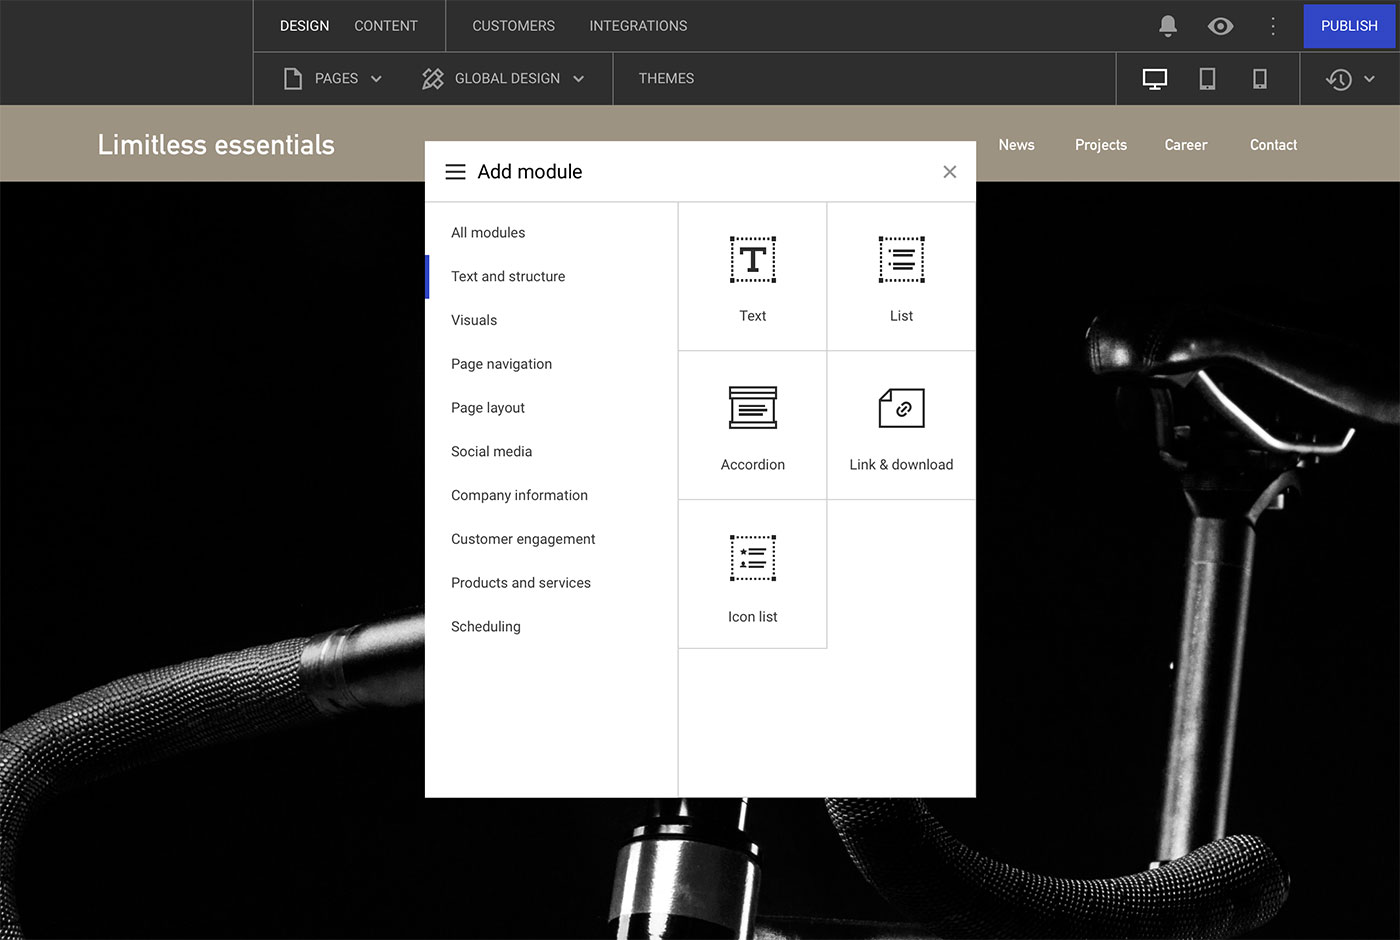Open the Career page link
Viewport: 1400px width, 940px height.
(1186, 145)
